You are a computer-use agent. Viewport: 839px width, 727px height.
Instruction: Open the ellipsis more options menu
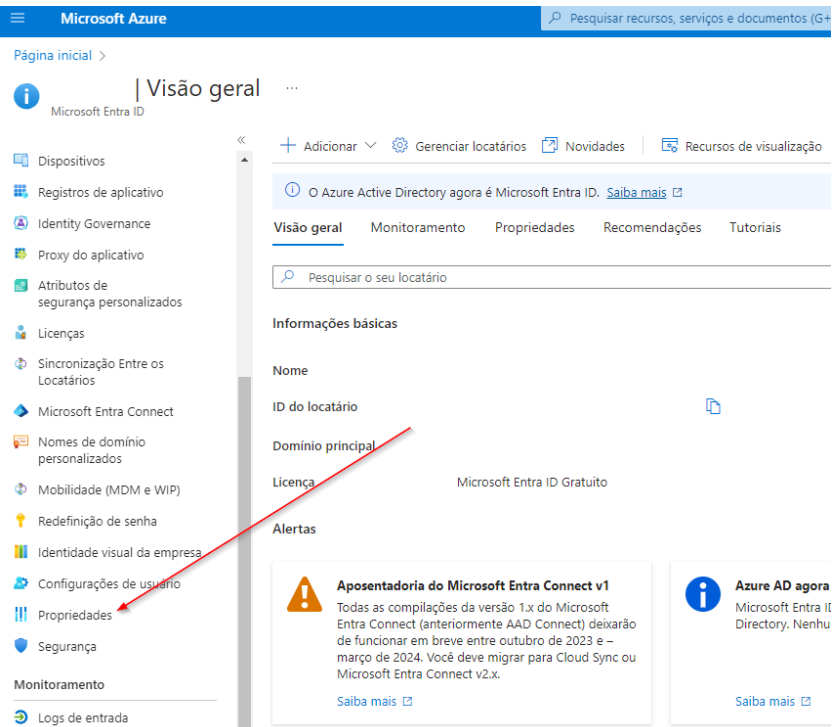click(x=292, y=88)
